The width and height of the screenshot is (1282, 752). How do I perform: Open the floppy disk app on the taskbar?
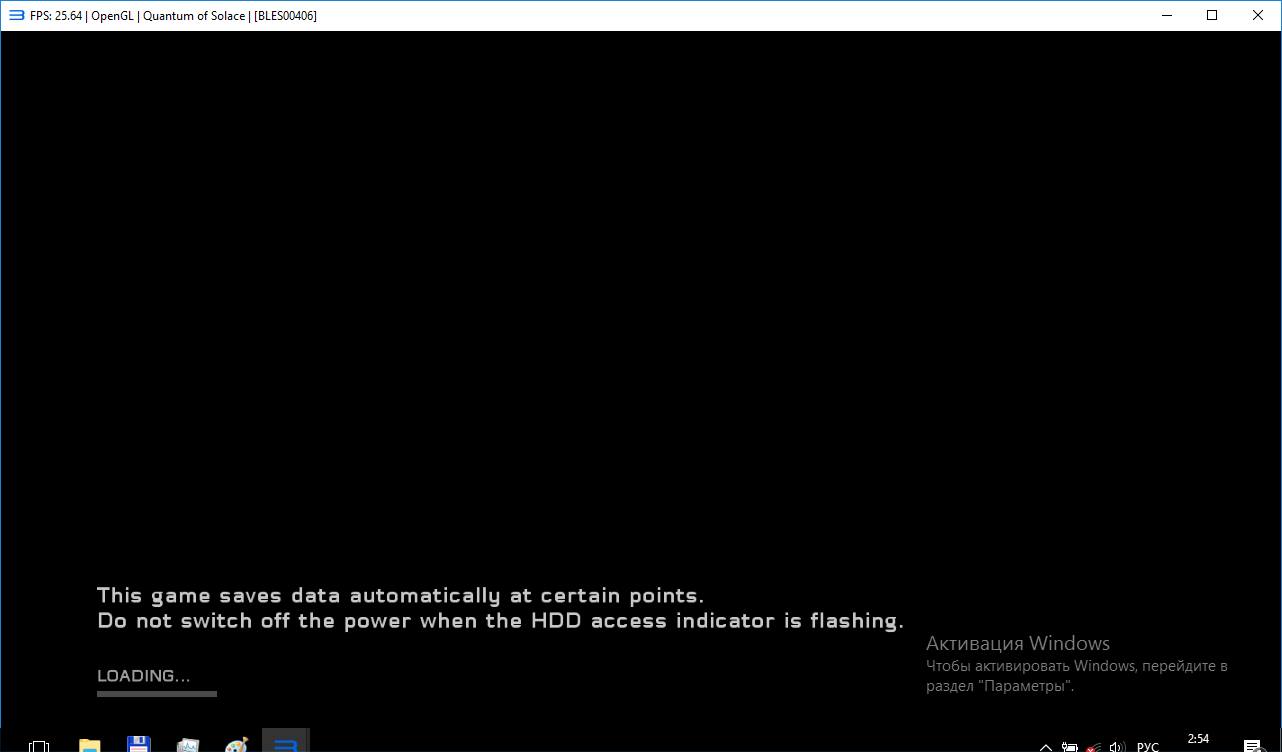click(x=139, y=744)
